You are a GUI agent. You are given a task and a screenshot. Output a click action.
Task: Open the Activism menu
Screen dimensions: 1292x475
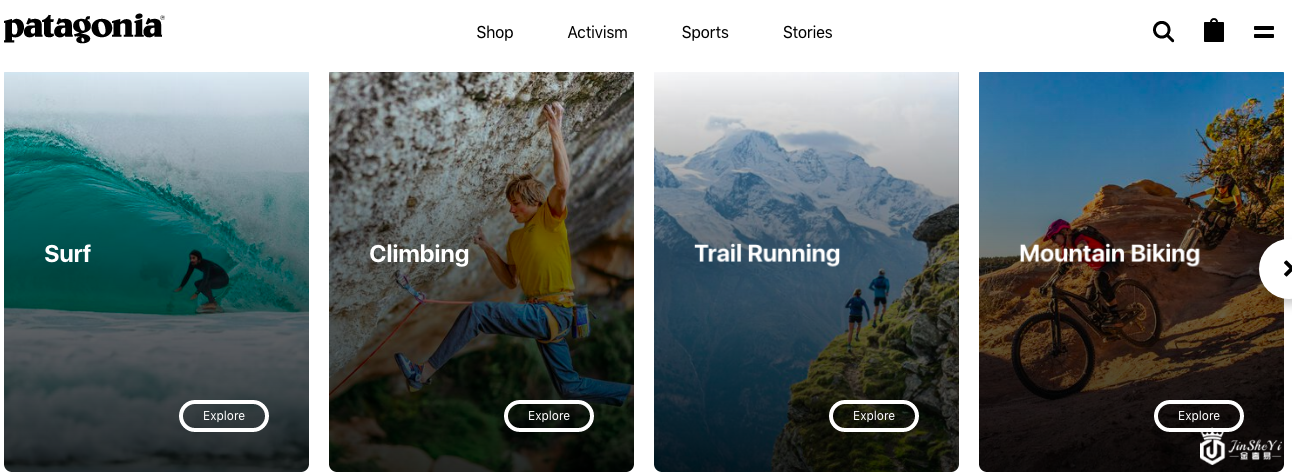tap(597, 32)
